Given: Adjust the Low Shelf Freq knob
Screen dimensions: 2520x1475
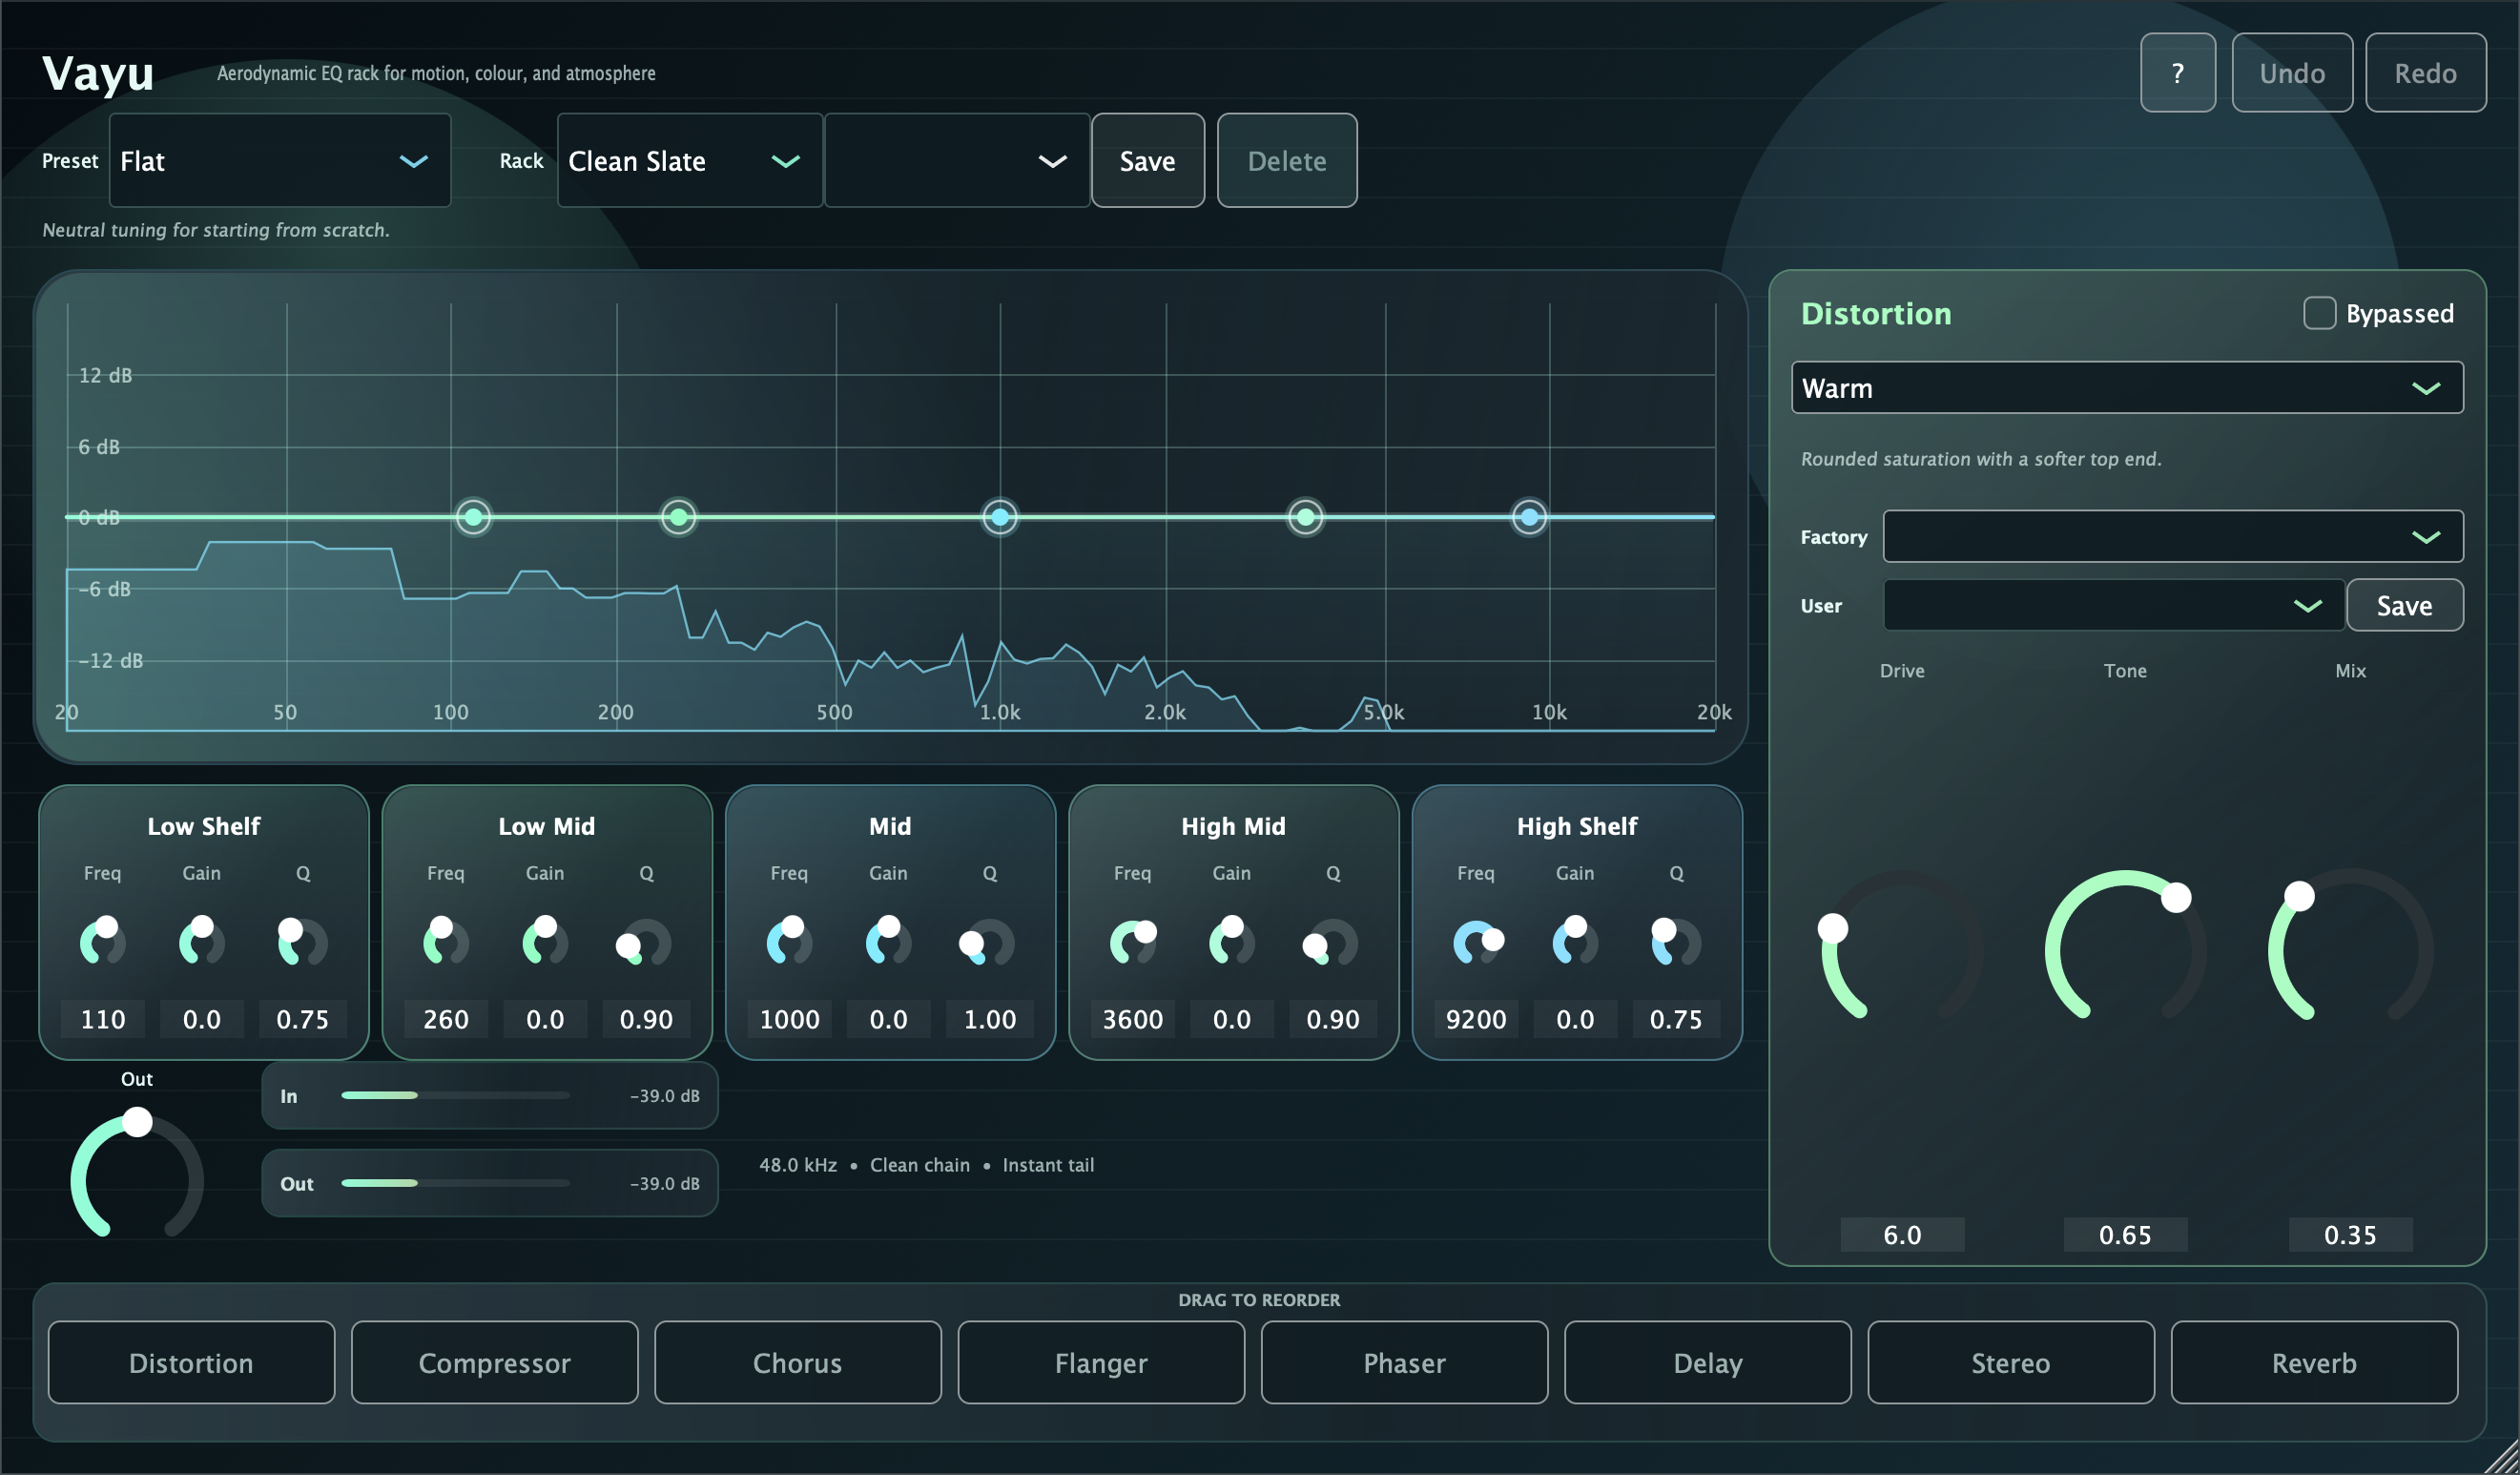Looking at the screenshot, I should click(101, 941).
